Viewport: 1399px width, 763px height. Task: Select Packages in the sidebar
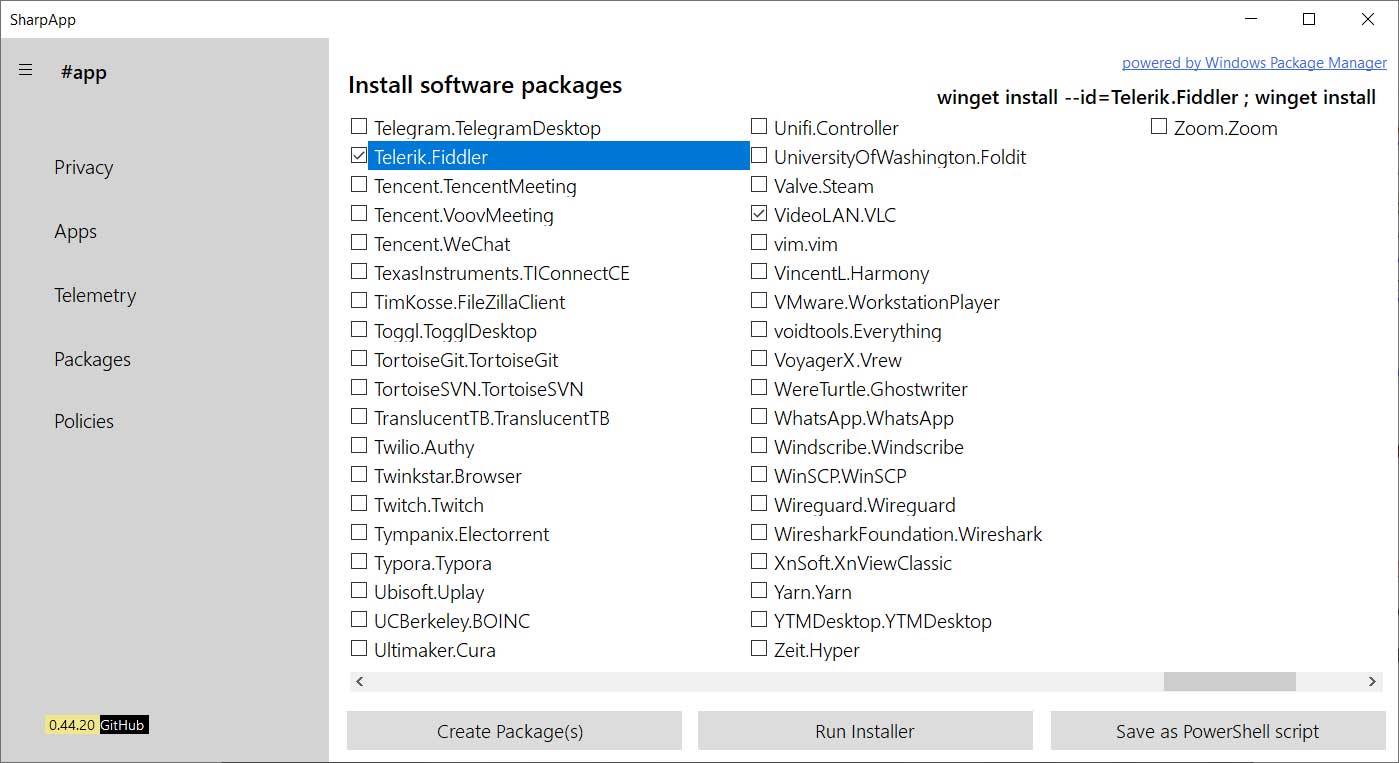(x=92, y=359)
